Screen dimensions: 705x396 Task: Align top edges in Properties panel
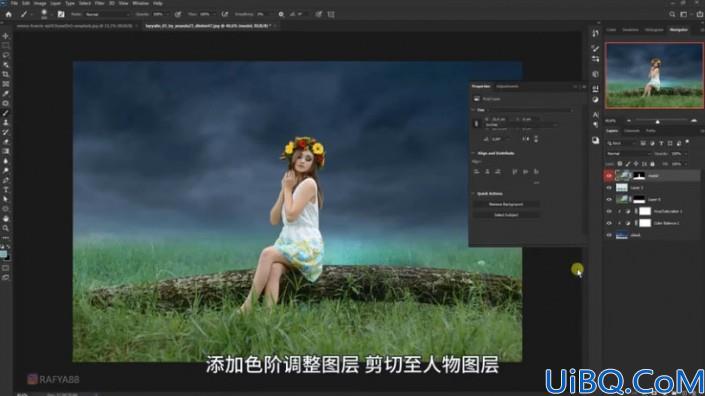point(514,172)
